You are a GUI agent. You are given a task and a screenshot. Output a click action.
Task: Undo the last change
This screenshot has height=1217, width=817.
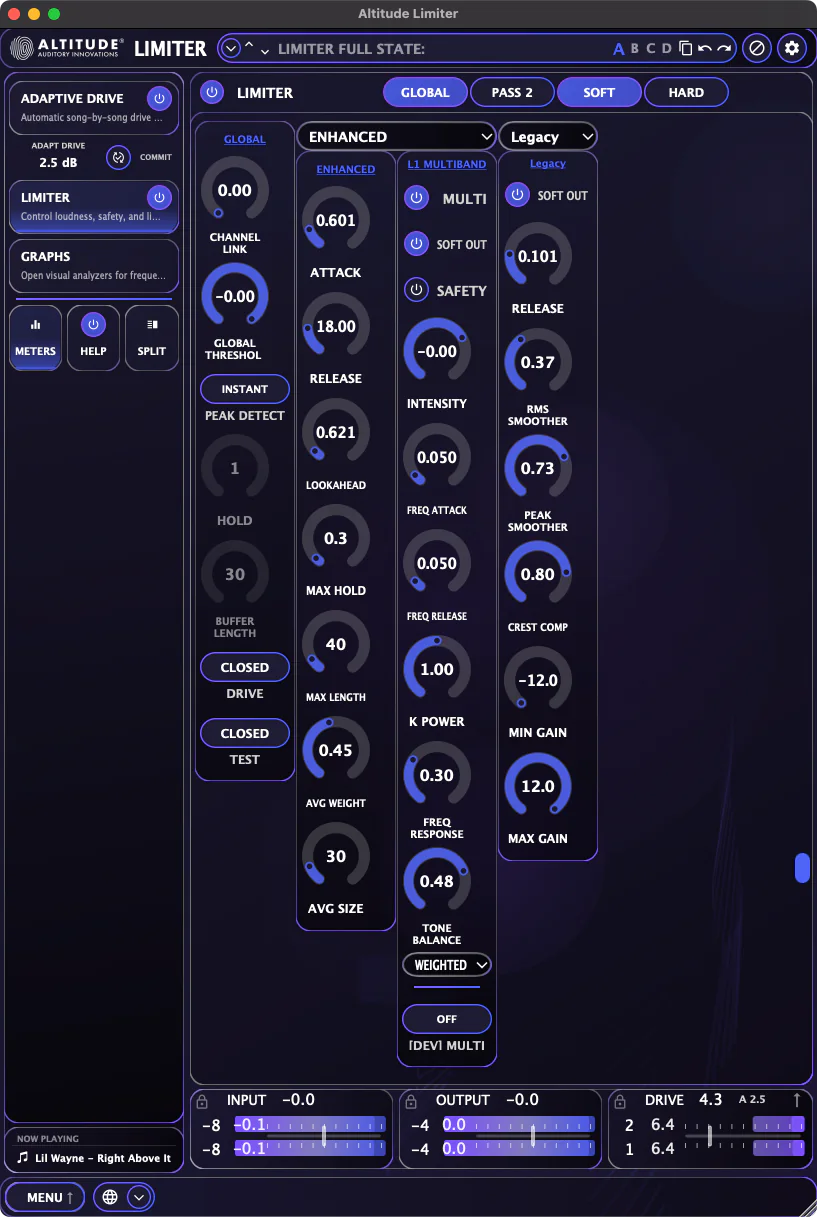click(x=704, y=48)
